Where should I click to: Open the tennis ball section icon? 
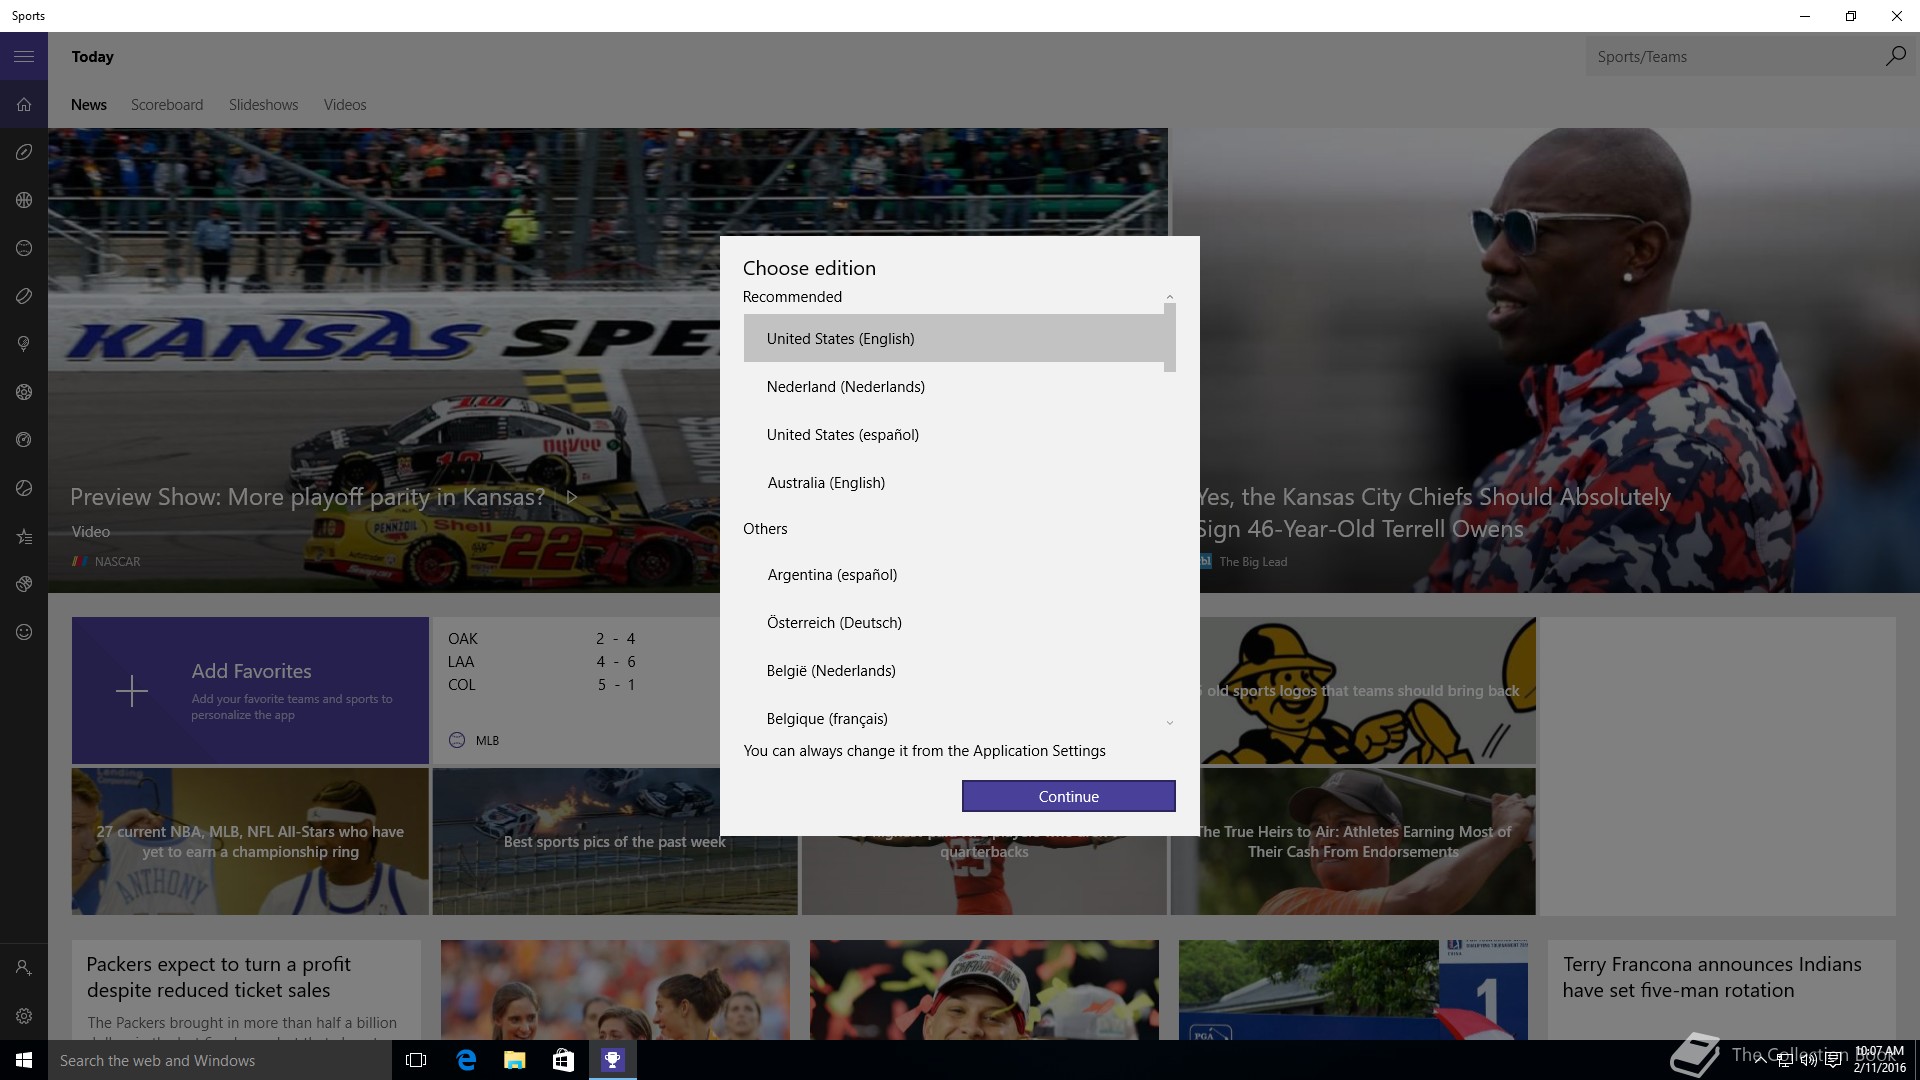(x=24, y=488)
